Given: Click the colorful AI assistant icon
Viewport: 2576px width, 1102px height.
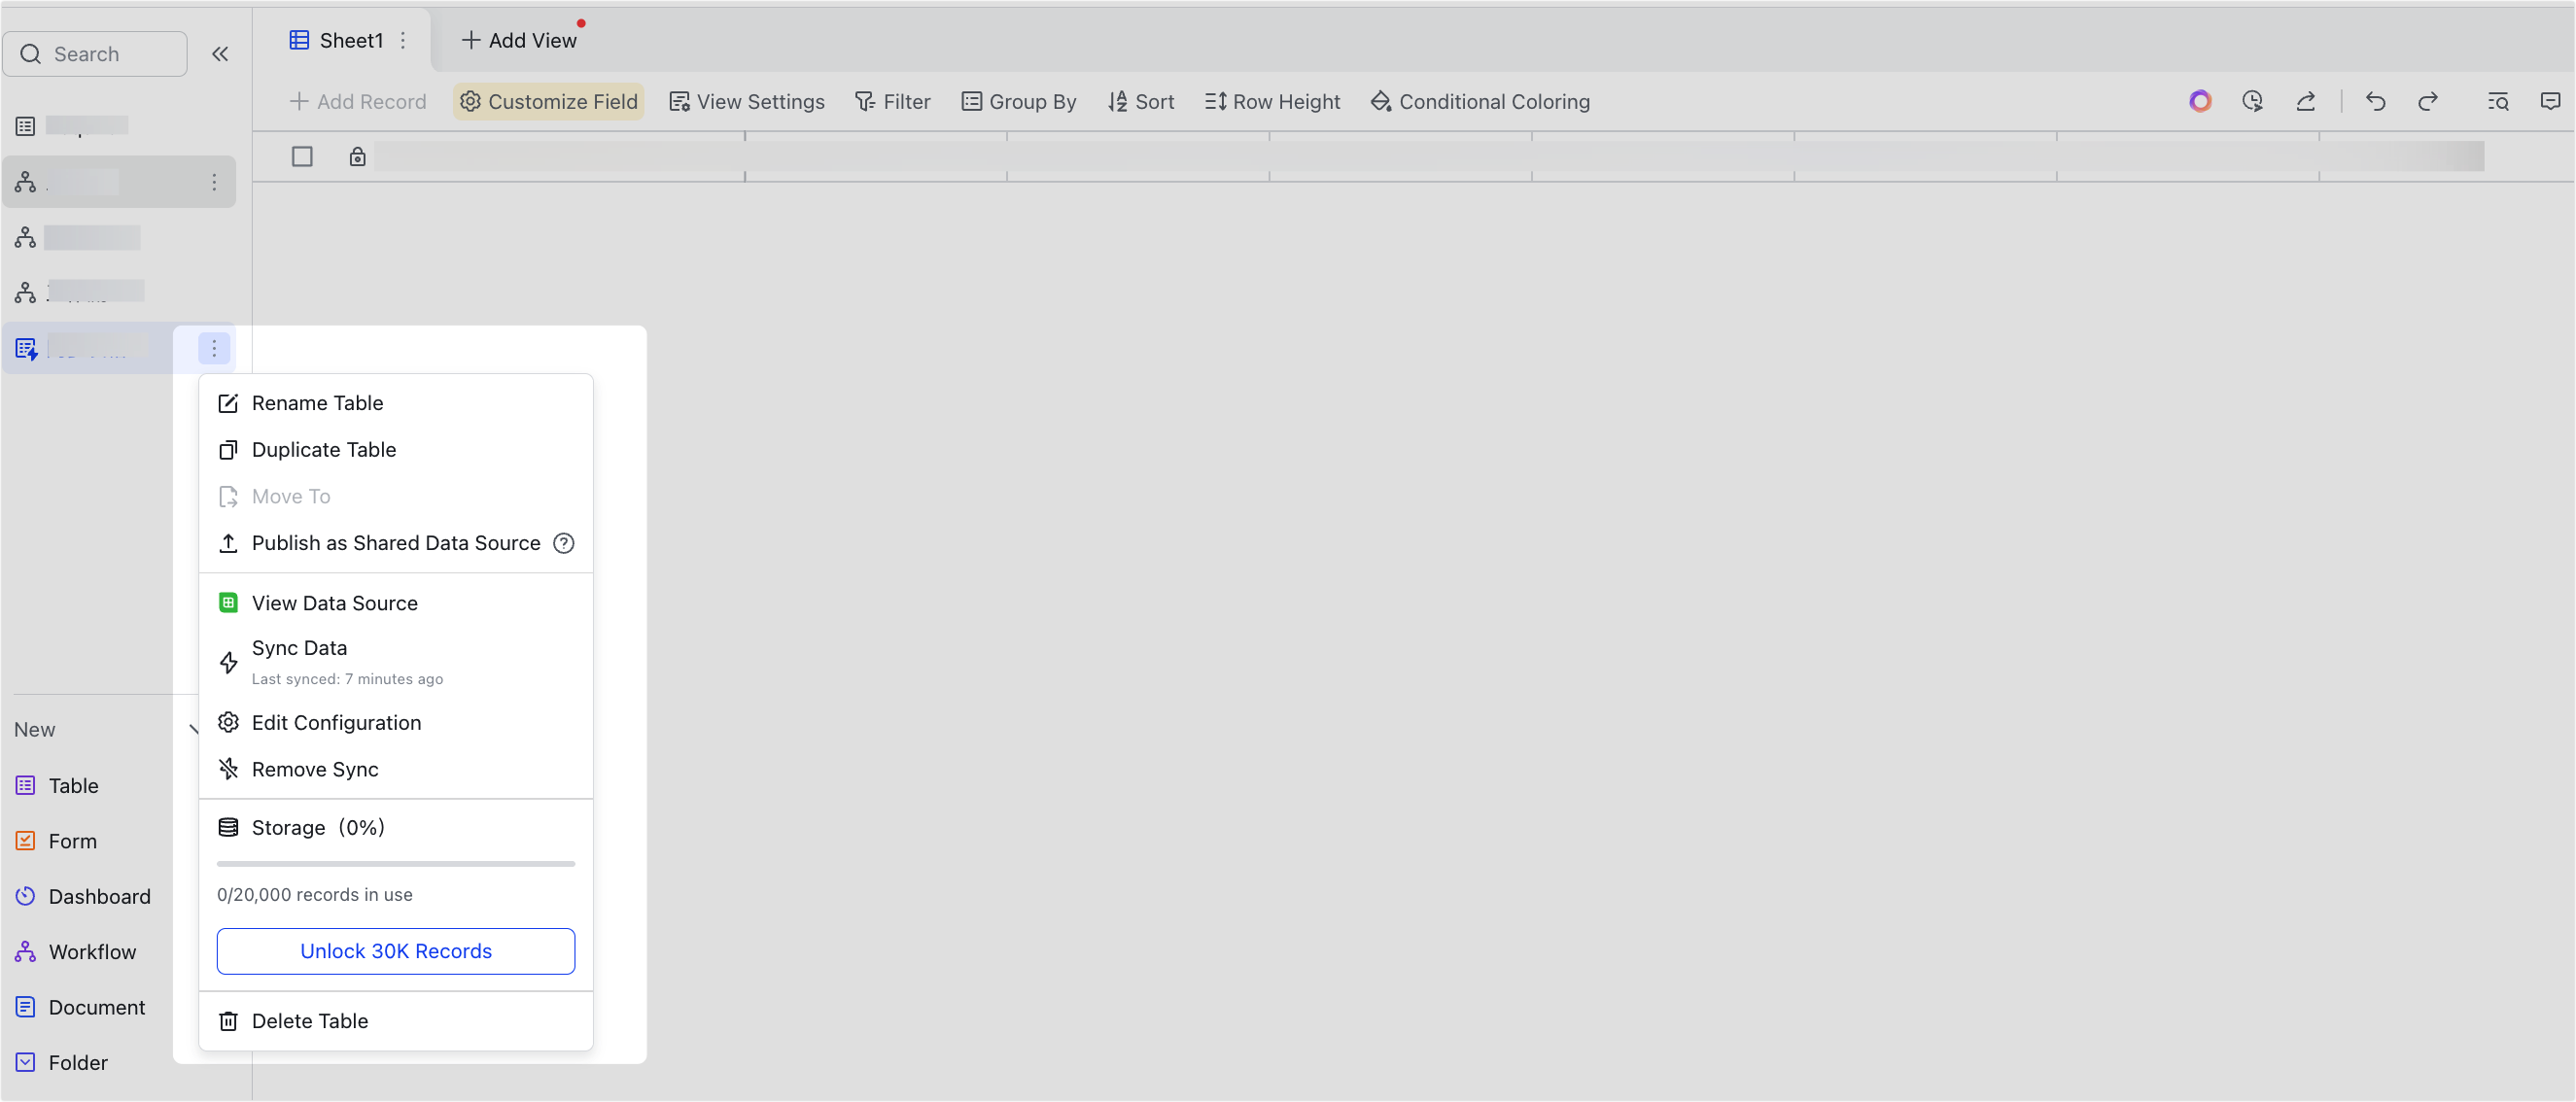Looking at the screenshot, I should point(2200,101).
